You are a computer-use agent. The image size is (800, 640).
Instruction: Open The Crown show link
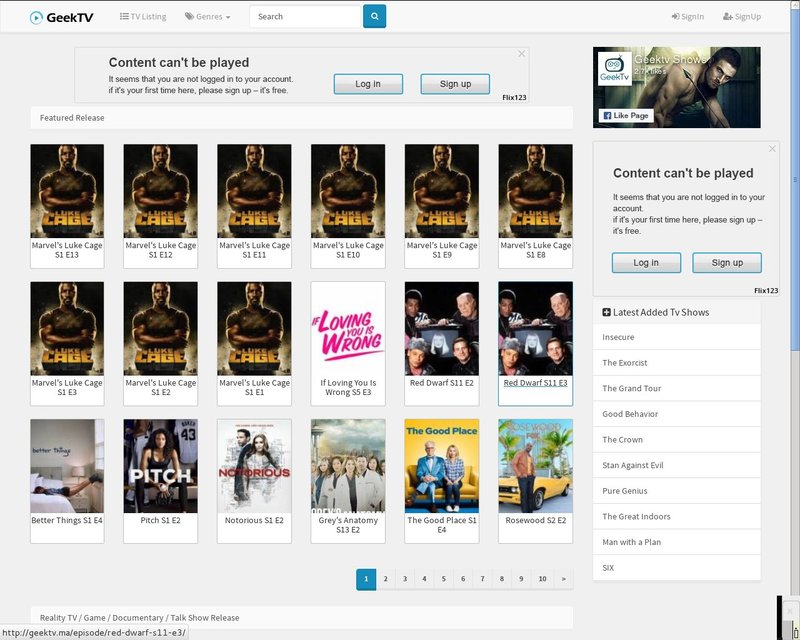(x=677, y=439)
